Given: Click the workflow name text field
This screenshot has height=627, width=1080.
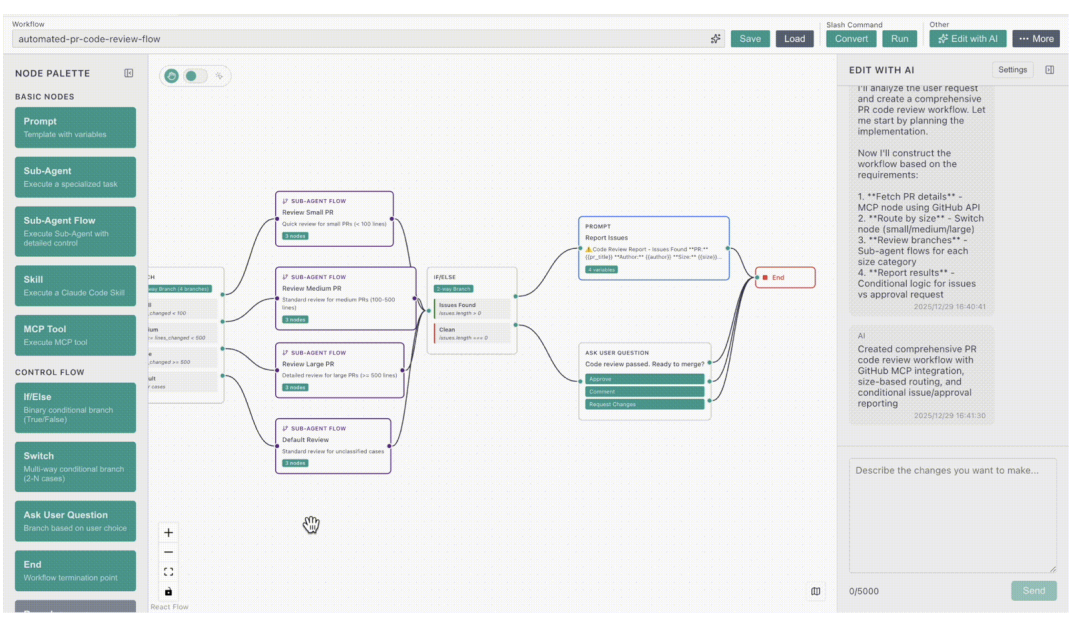Looking at the screenshot, I should click(360, 39).
